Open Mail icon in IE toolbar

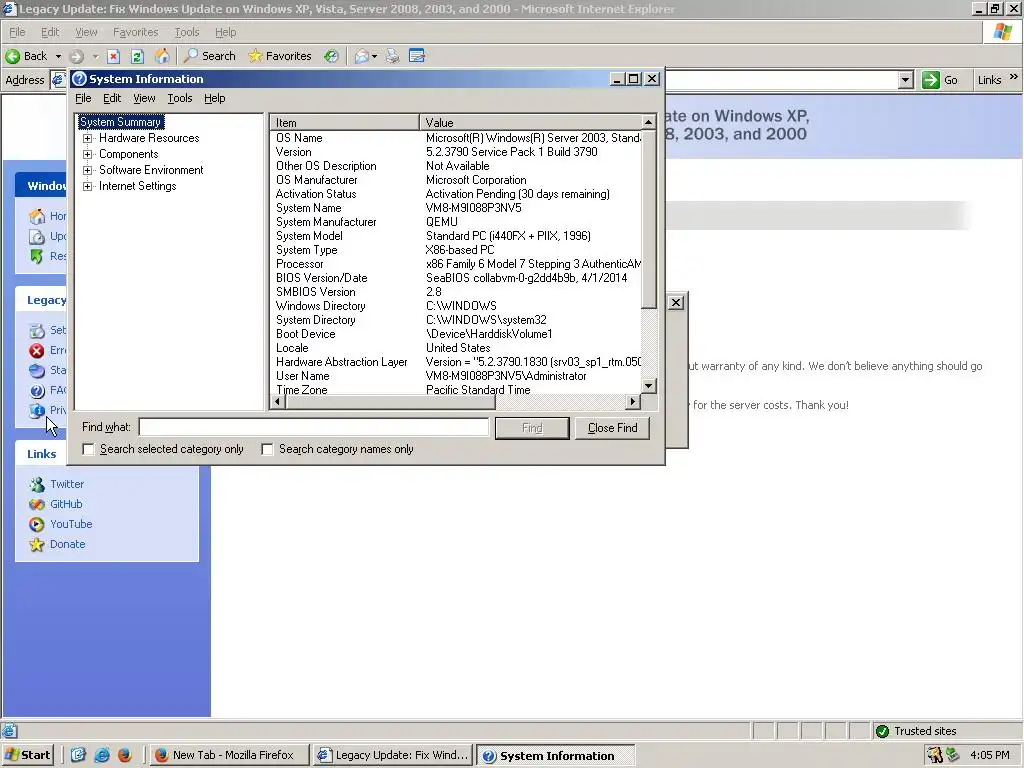(362, 56)
